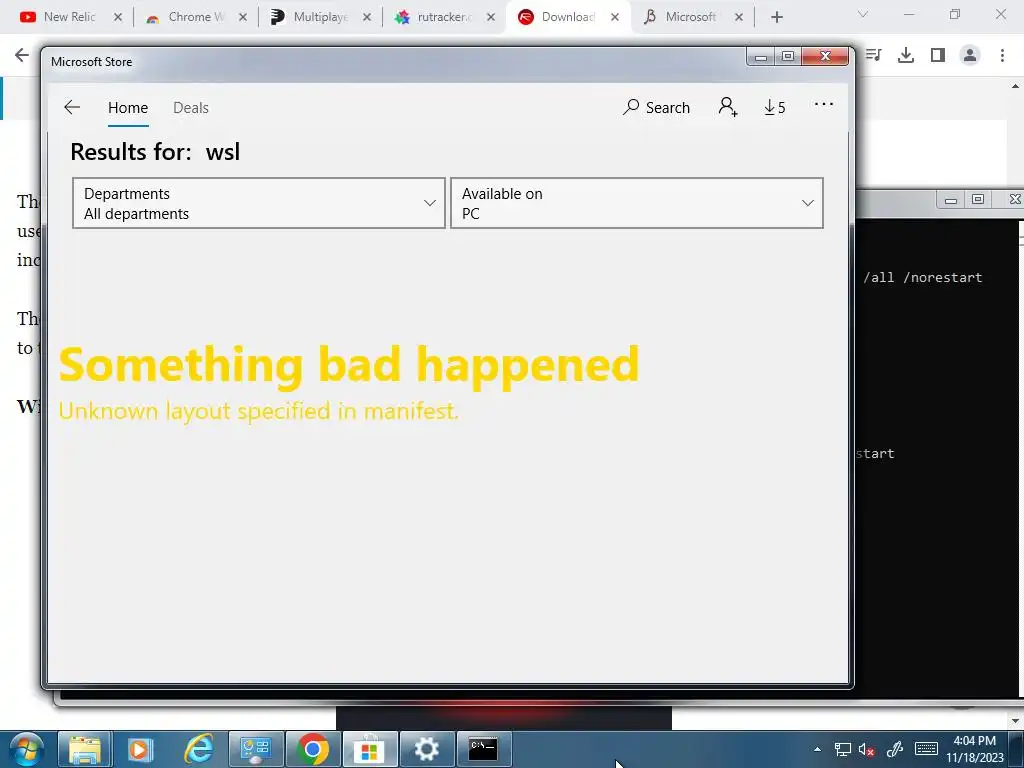
Task: Expand the Available on PC dropdown
Action: click(x=637, y=203)
